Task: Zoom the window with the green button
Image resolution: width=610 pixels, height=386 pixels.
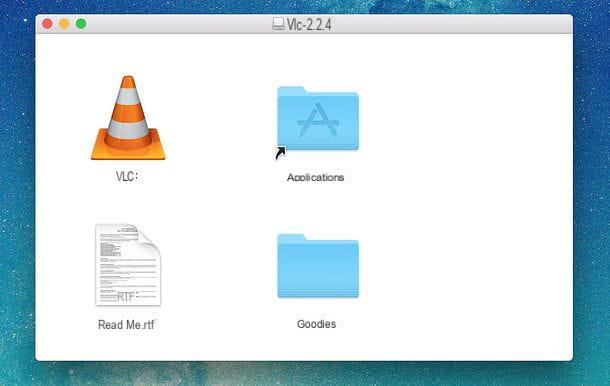Action: pyautogui.click(x=81, y=24)
